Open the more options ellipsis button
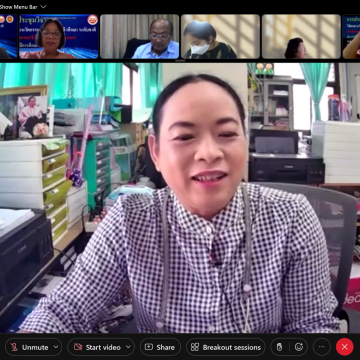 pos(322,347)
